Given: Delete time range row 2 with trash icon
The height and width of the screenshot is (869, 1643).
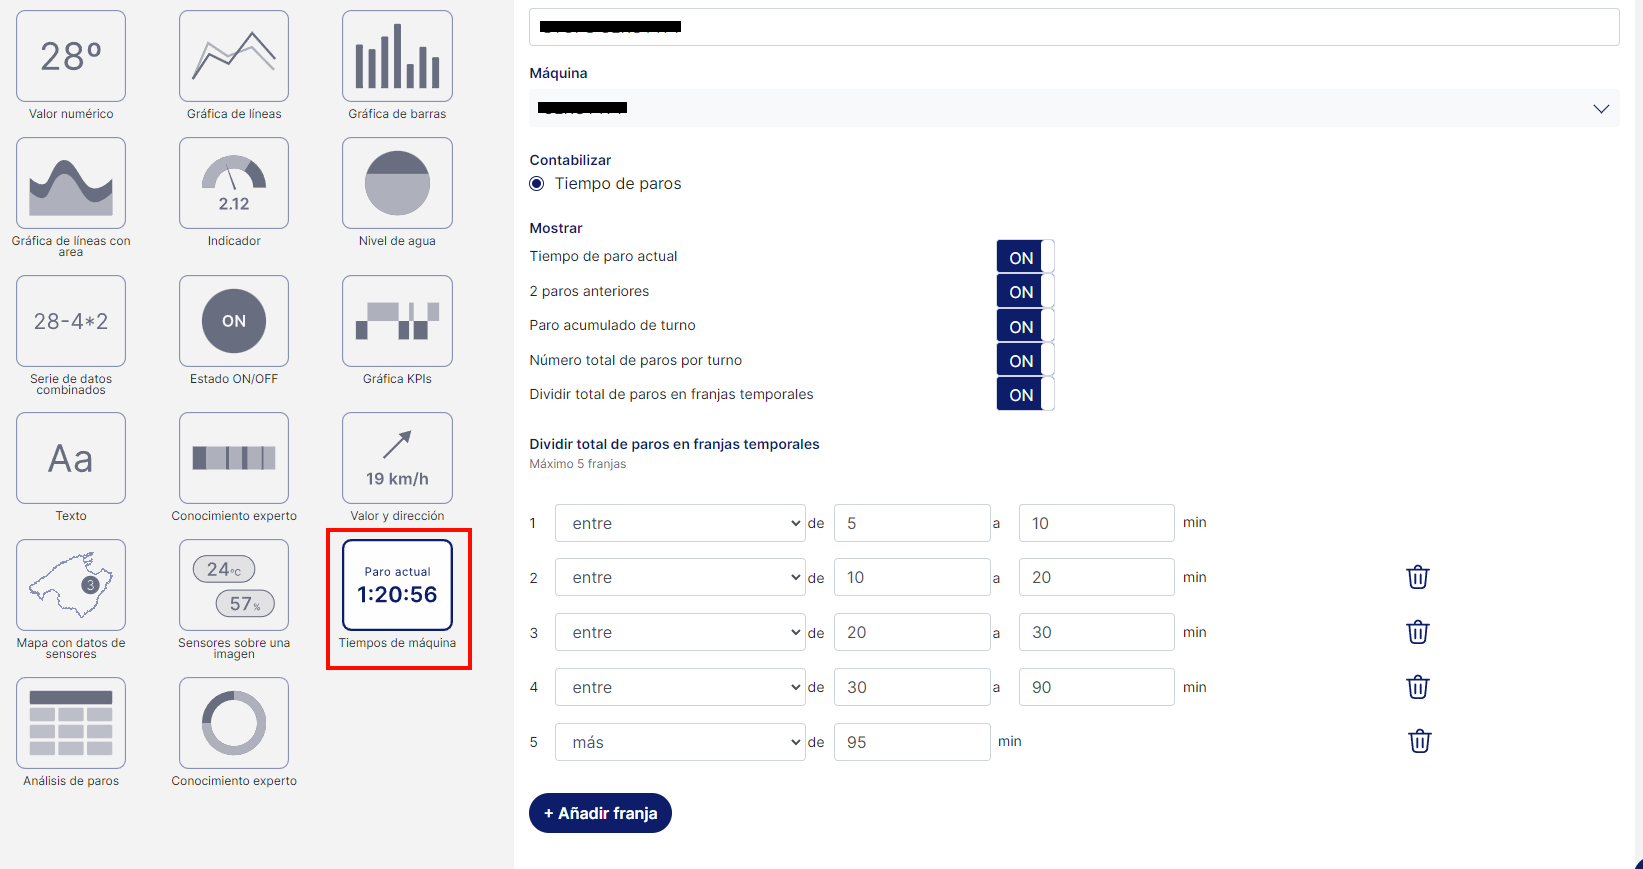Looking at the screenshot, I should [x=1417, y=577].
